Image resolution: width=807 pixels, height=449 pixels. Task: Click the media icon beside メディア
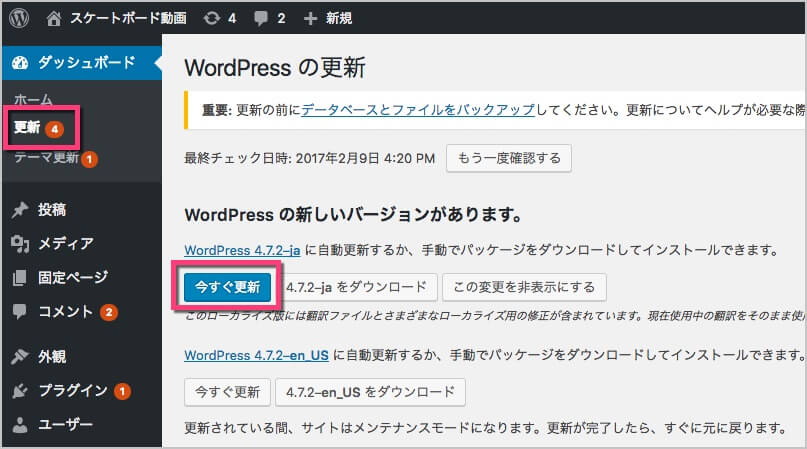point(20,244)
